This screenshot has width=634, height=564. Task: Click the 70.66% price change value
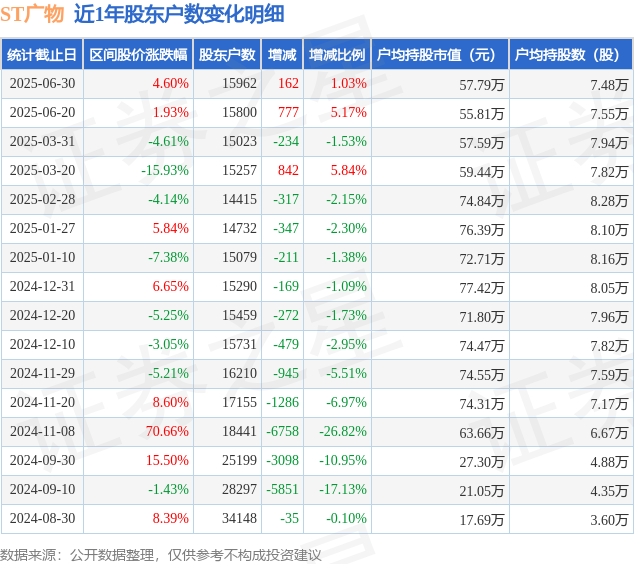[x=167, y=431]
